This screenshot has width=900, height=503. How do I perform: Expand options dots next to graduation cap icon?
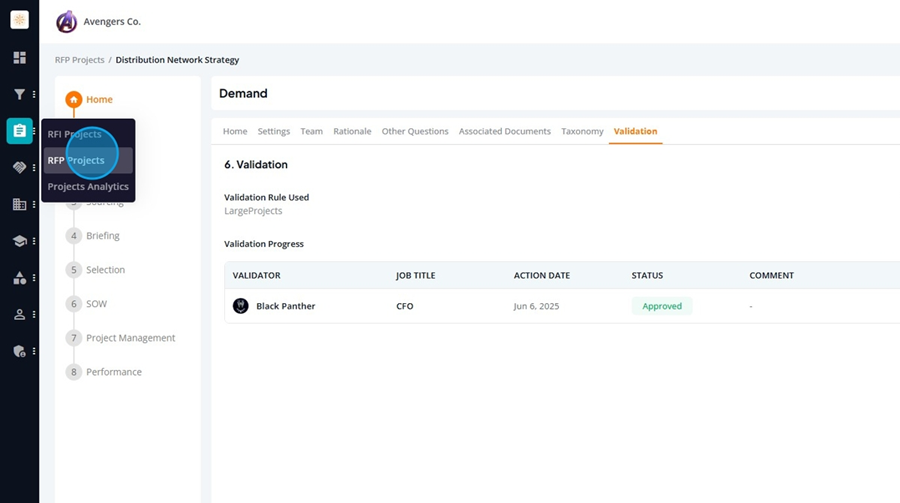coord(34,241)
